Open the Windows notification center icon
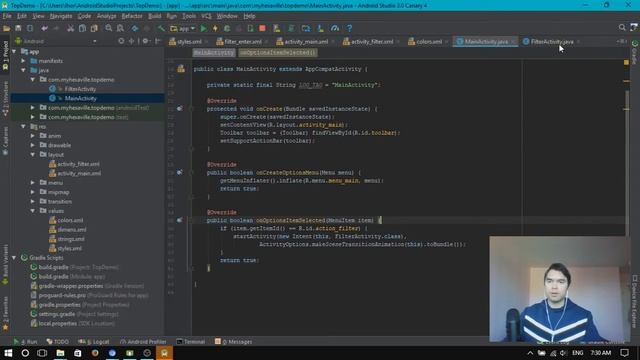640x360 pixels. (x=624, y=353)
